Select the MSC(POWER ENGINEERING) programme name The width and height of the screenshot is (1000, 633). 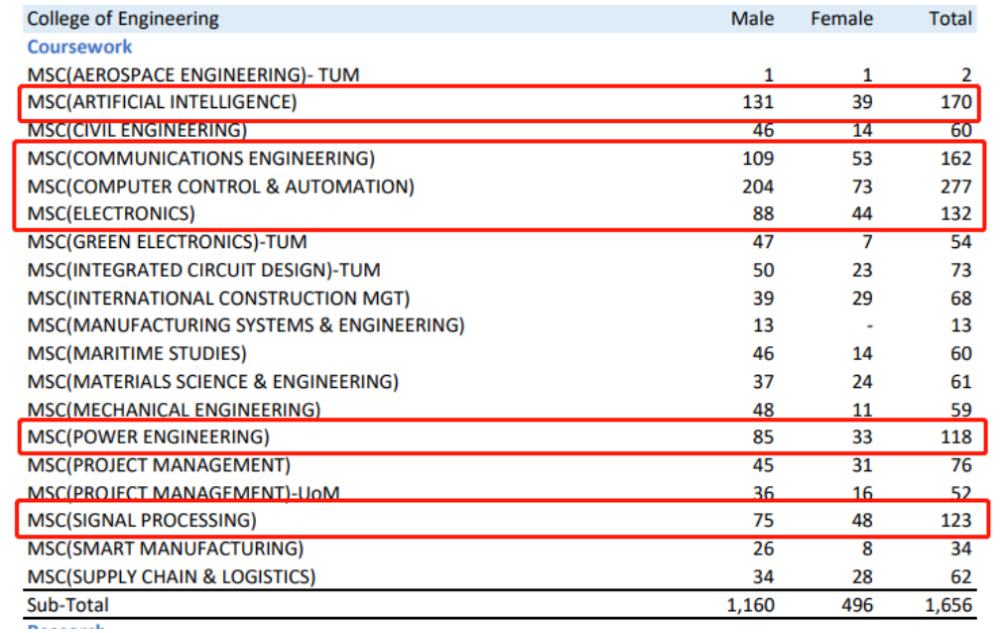[146, 437]
